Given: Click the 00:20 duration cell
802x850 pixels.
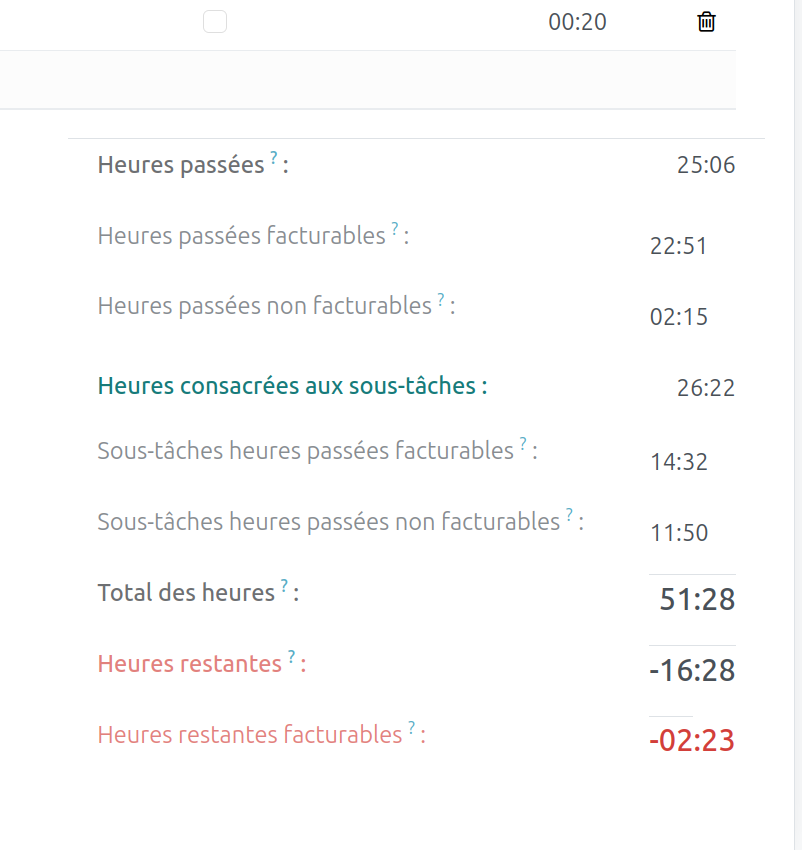Looking at the screenshot, I should click(x=577, y=22).
